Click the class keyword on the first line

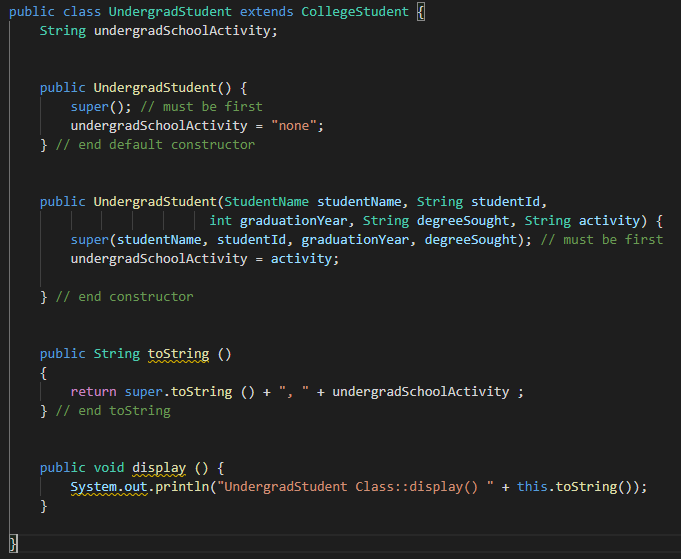[x=82, y=12]
